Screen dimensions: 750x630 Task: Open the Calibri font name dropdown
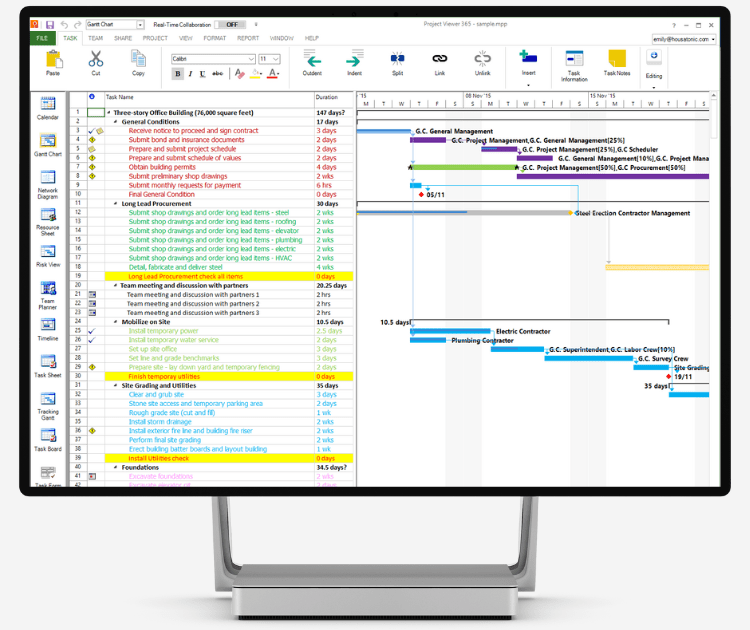coord(251,59)
